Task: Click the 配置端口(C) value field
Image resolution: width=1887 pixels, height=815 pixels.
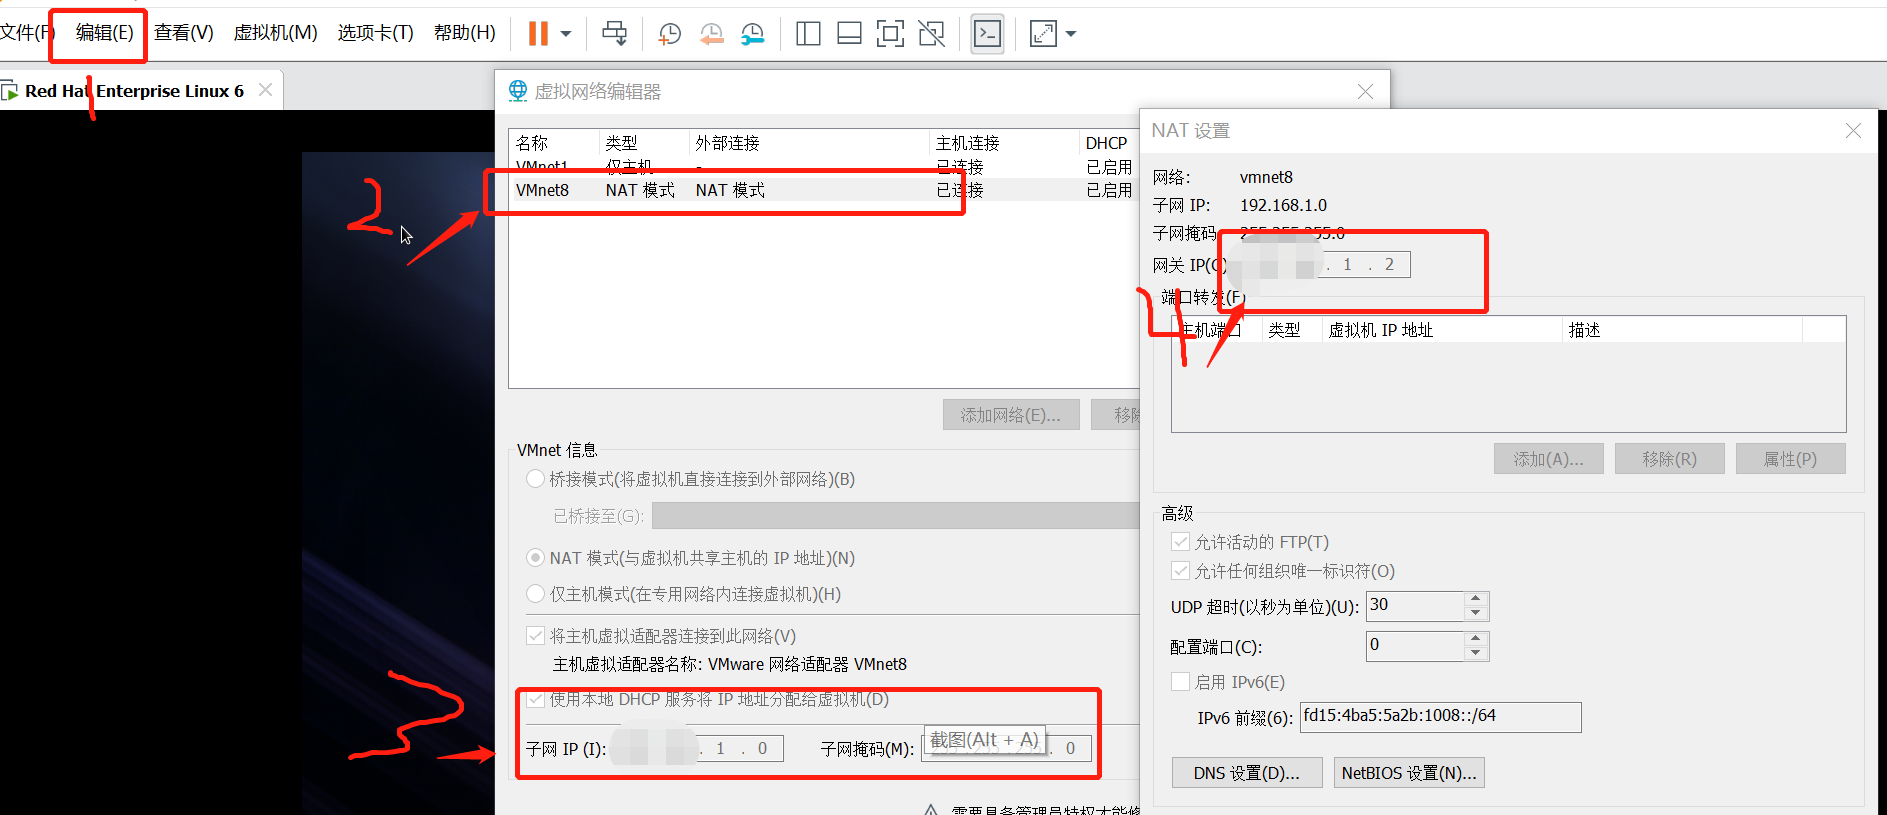Action: (x=1415, y=646)
